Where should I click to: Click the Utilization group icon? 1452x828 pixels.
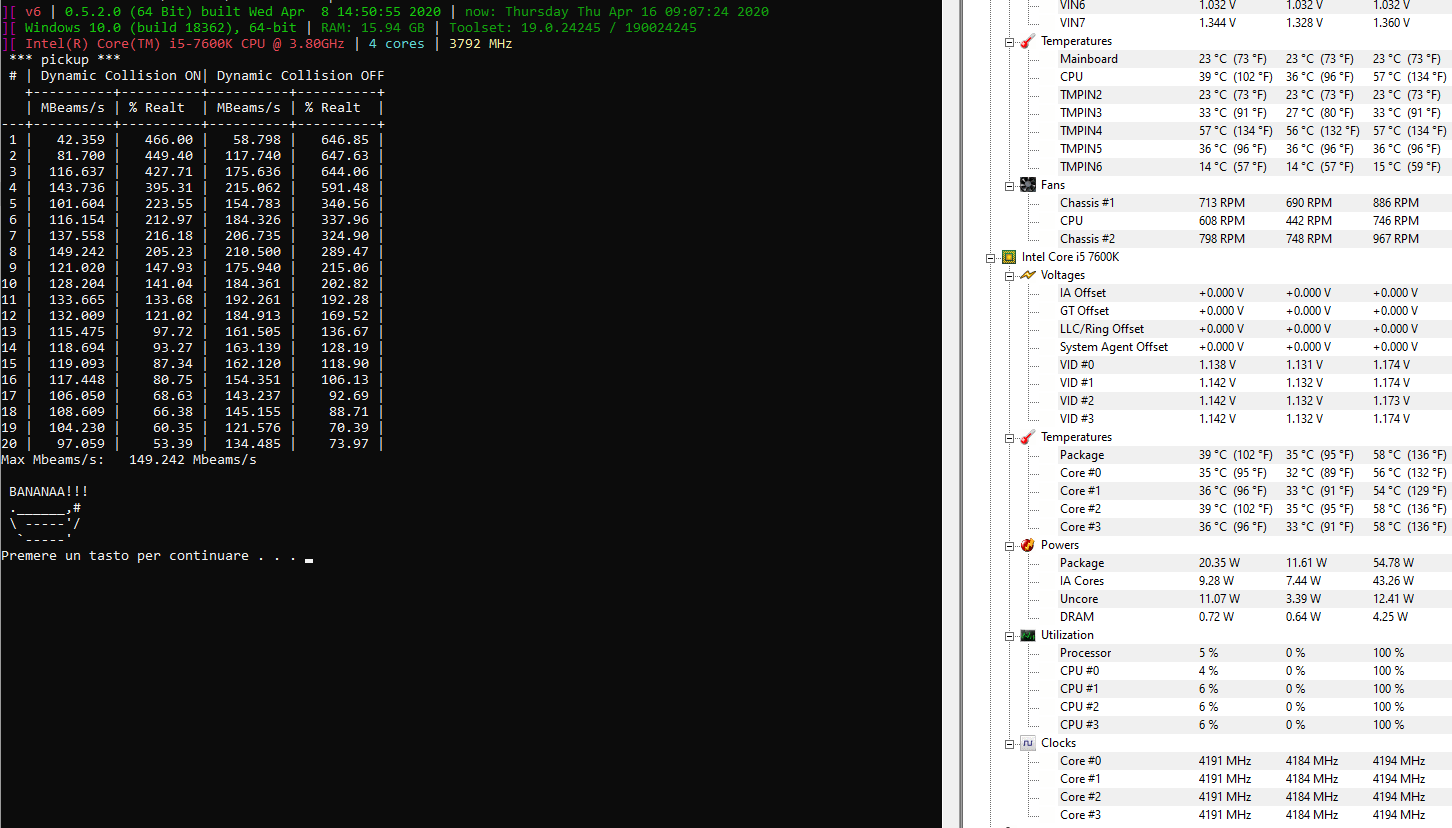(1027, 635)
